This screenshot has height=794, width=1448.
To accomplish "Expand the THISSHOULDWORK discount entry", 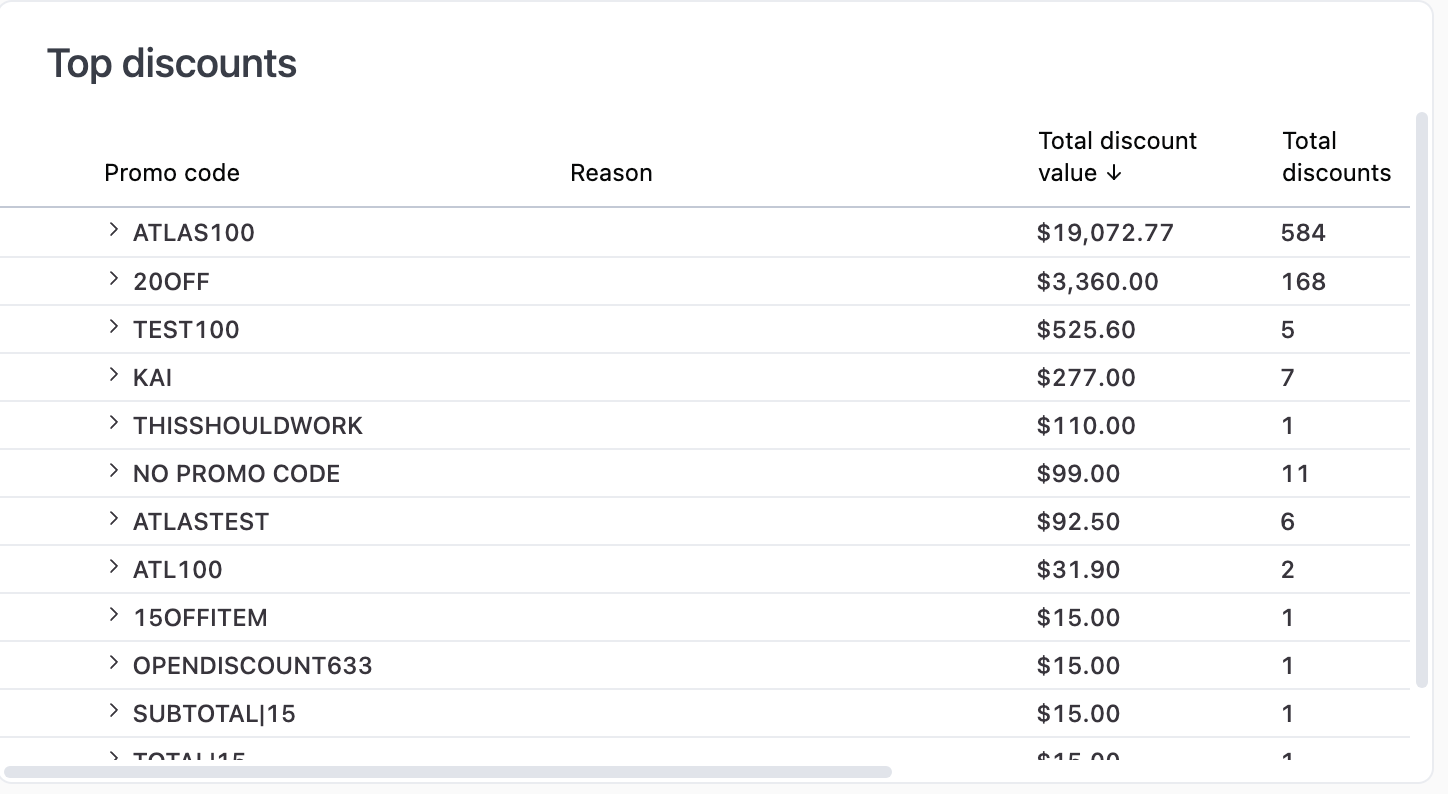I will click(x=113, y=424).
